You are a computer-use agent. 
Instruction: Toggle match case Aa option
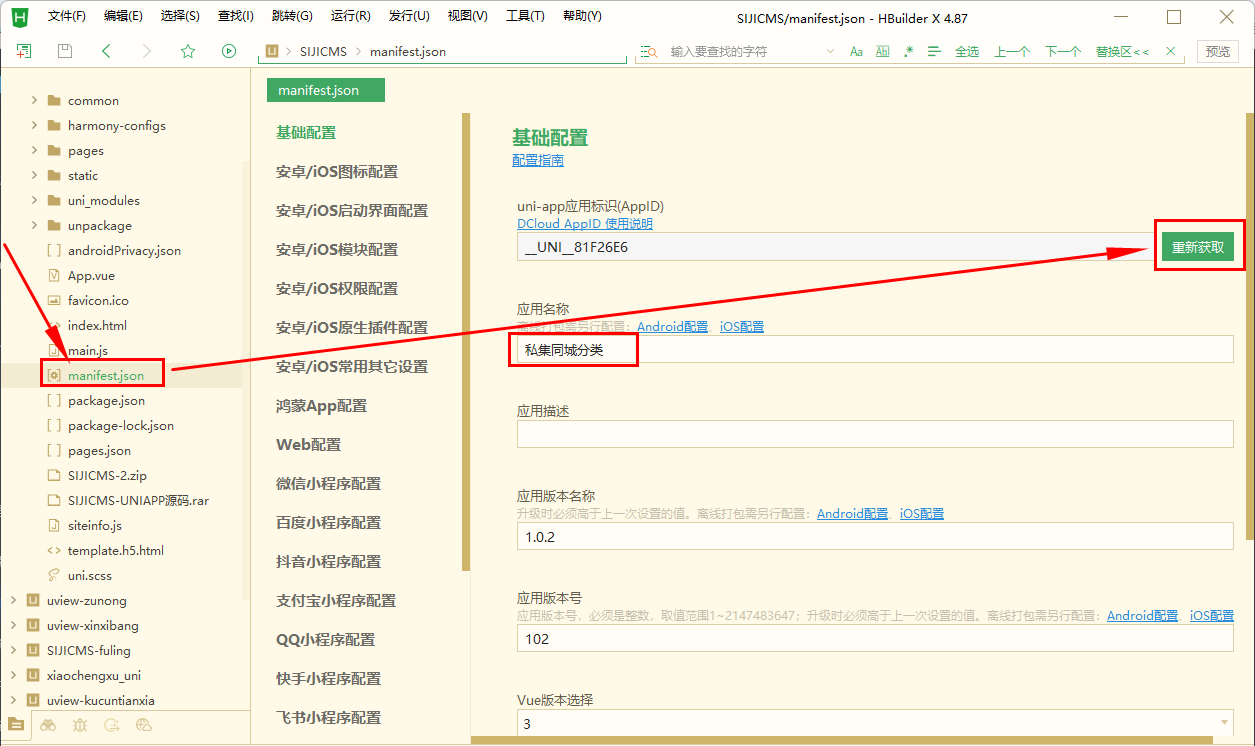[x=856, y=51]
